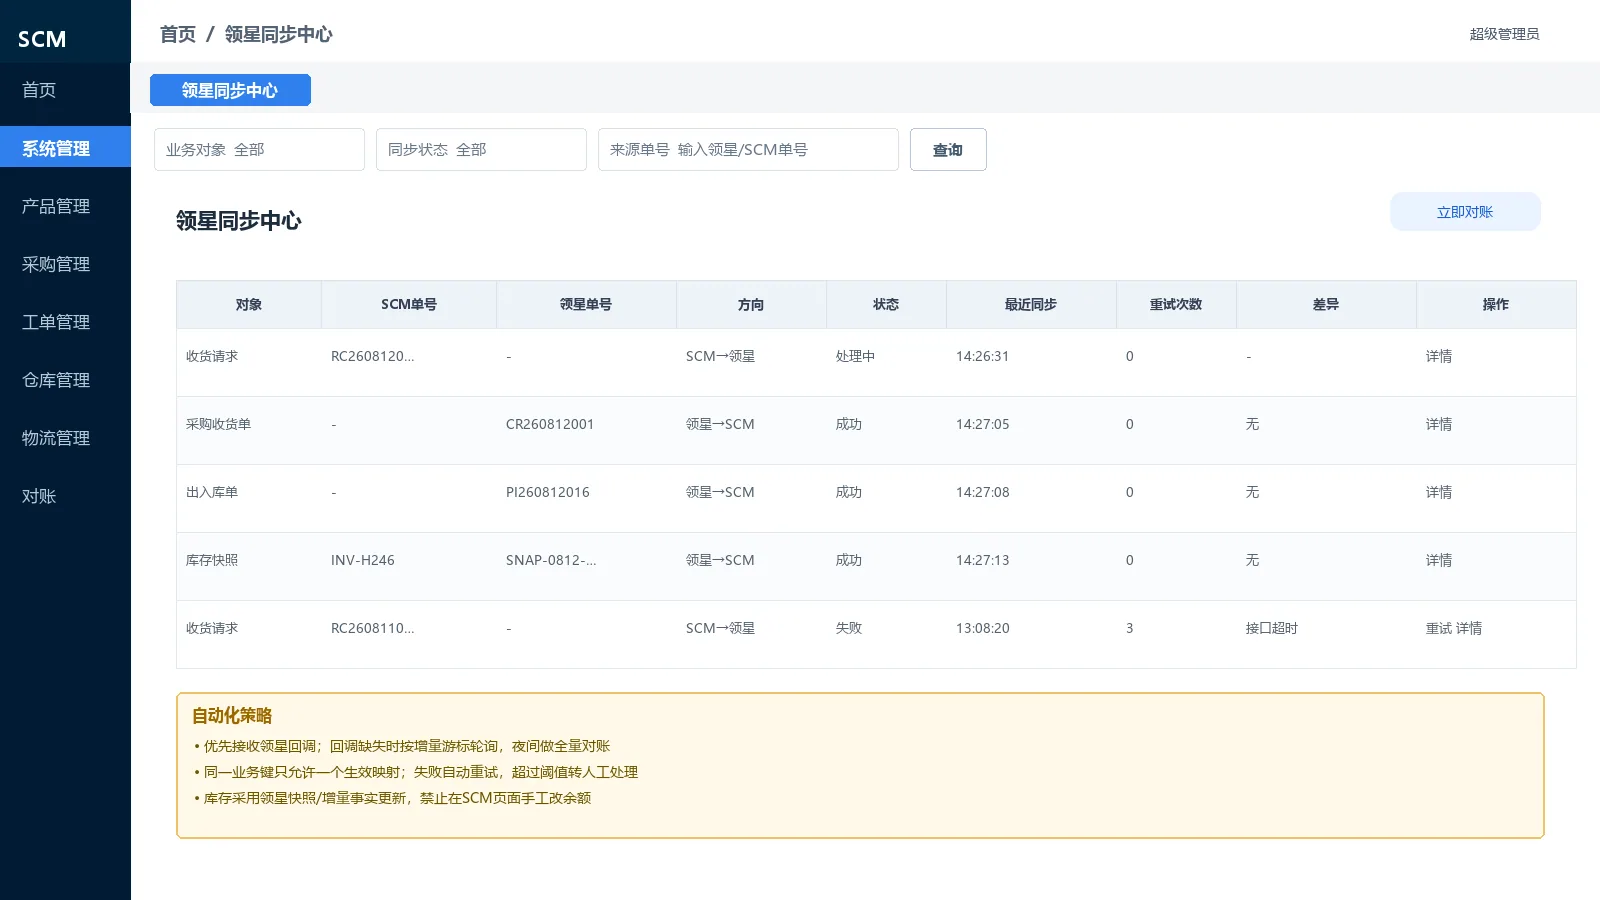Click the 处理中 status cell
Viewport: 1600px width, 900px height.
point(855,356)
